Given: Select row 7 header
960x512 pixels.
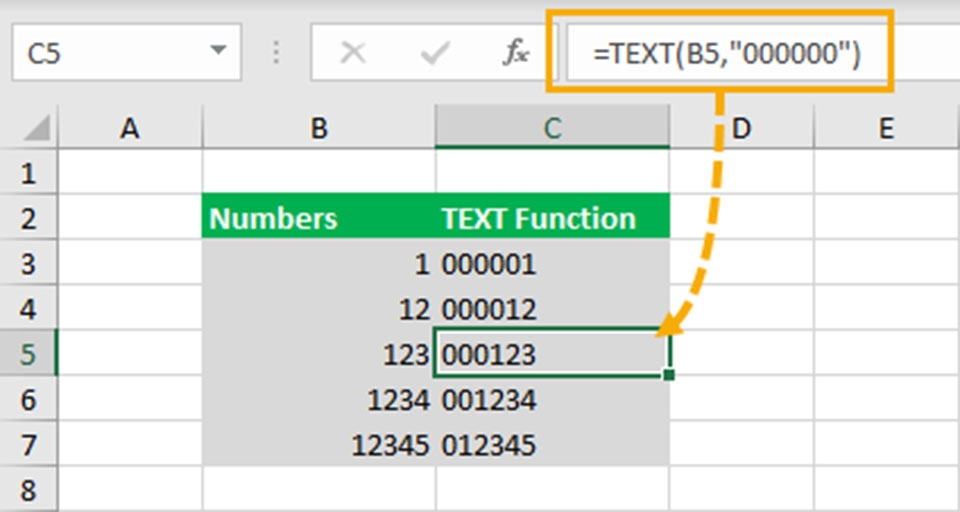Looking at the screenshot, I should 29,444.
